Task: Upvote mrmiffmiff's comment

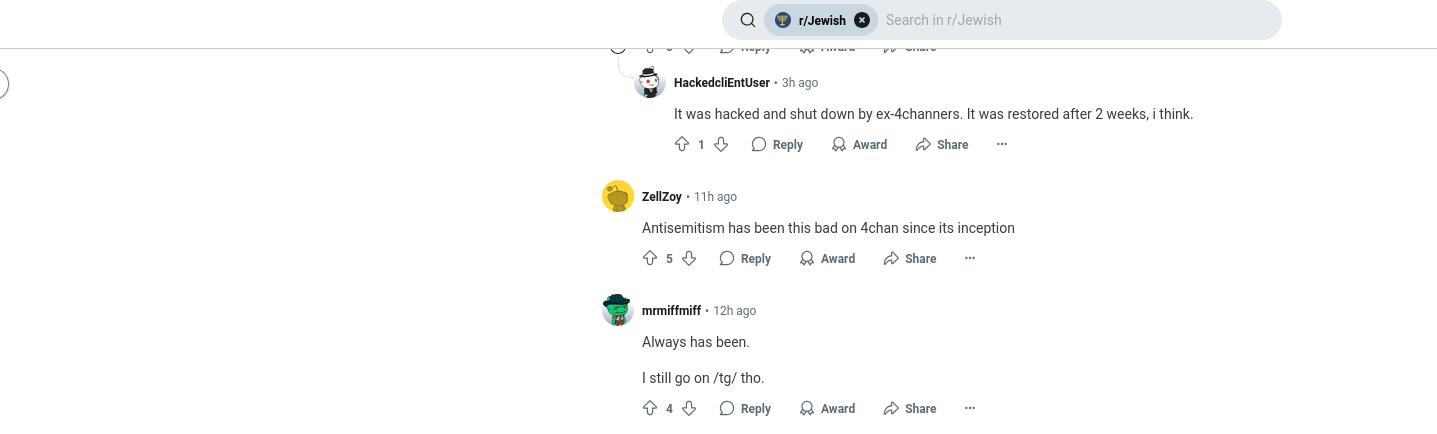Action: pos(650,408)
